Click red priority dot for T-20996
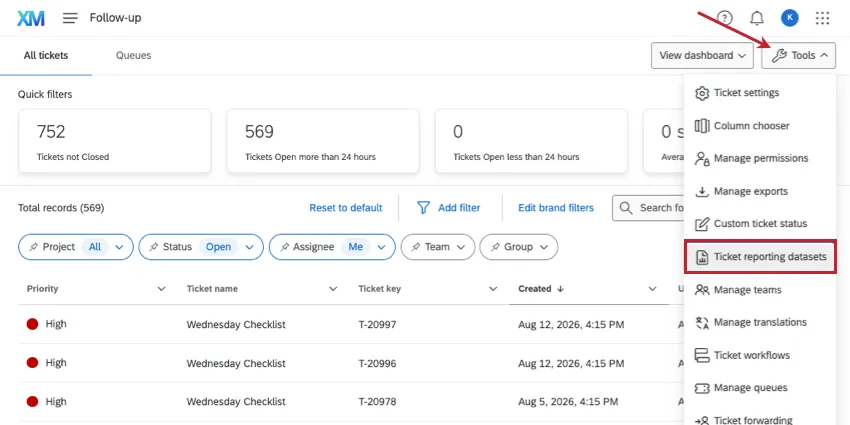The width and height of the screenshot is (850, 425). (x=33, y=363)
